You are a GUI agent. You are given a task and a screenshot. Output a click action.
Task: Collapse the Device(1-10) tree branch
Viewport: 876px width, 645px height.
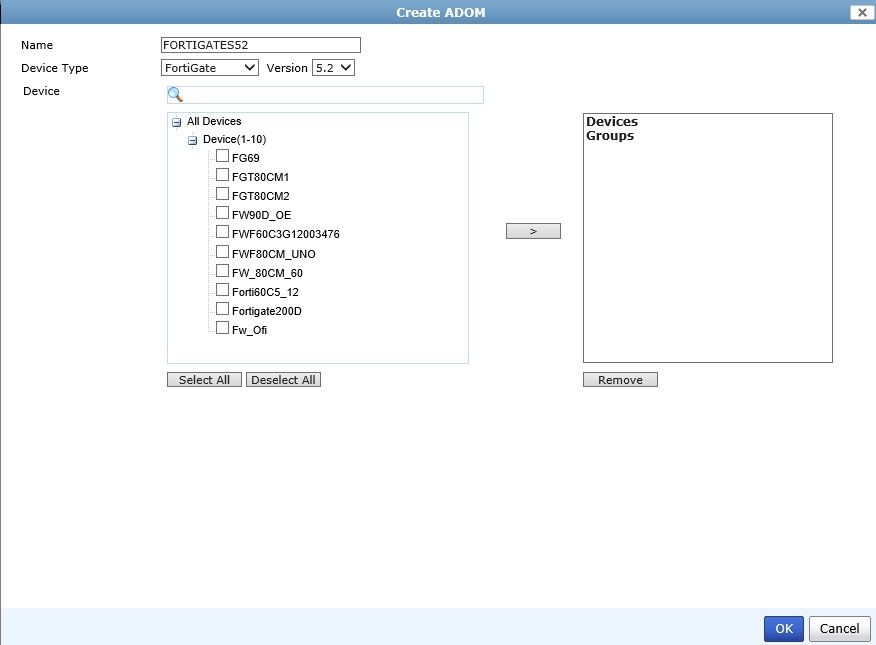[x=192, y=139]
